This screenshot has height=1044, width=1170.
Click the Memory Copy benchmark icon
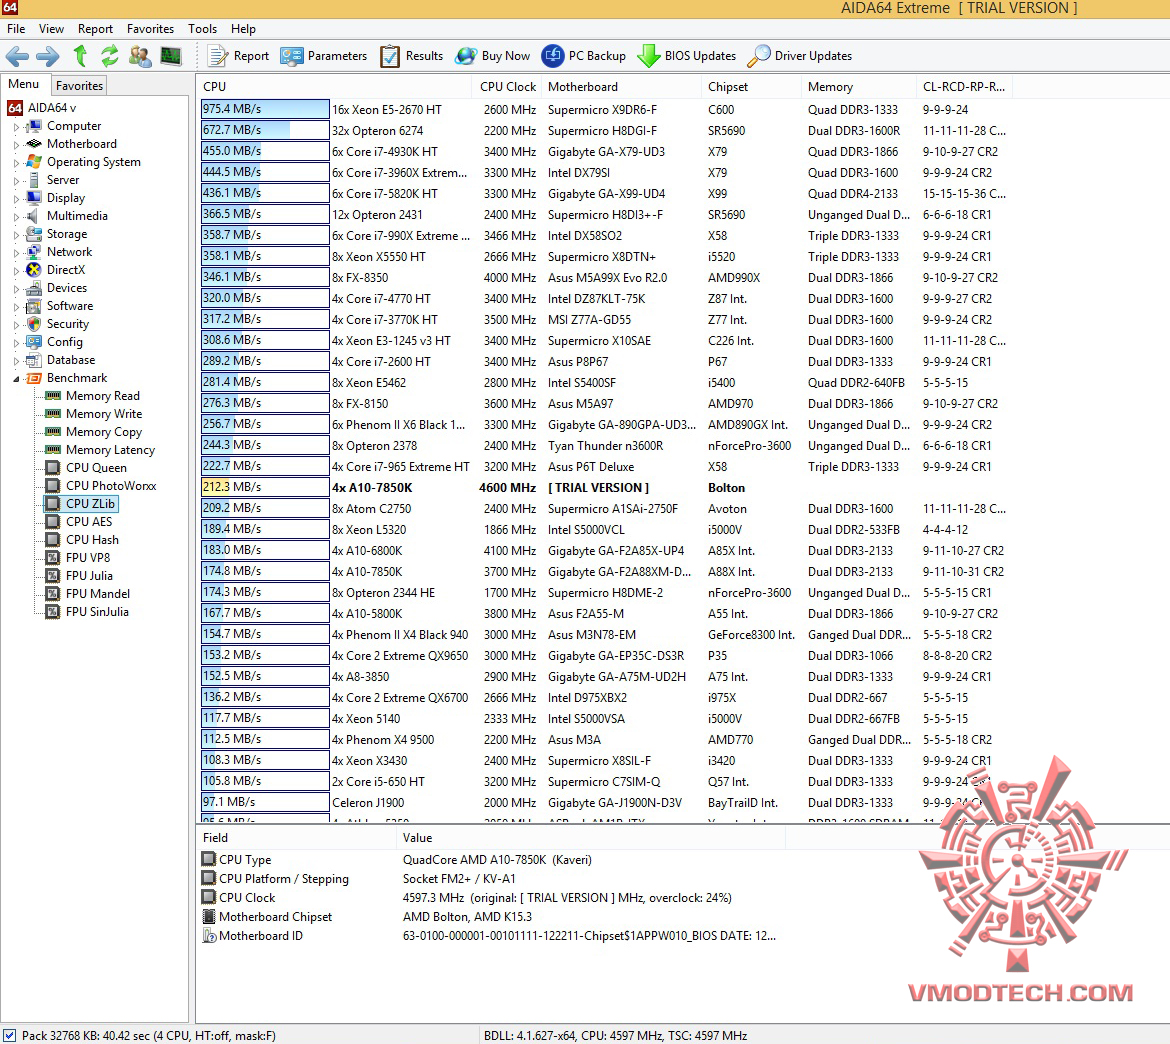53,431
